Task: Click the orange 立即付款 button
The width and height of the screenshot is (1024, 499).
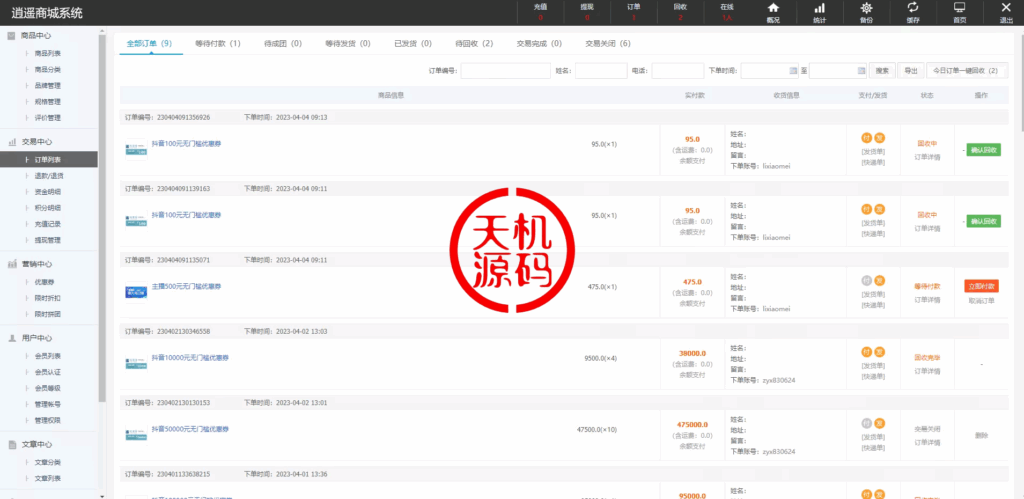Action: 982,286
